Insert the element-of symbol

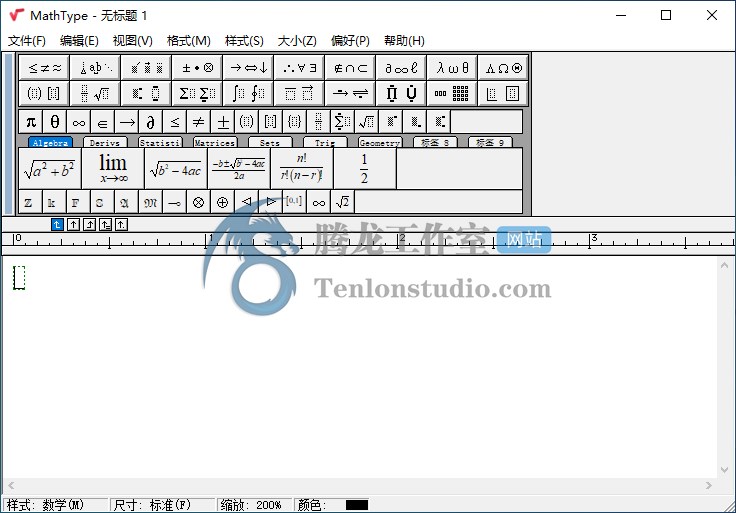[x=102, y=122]
